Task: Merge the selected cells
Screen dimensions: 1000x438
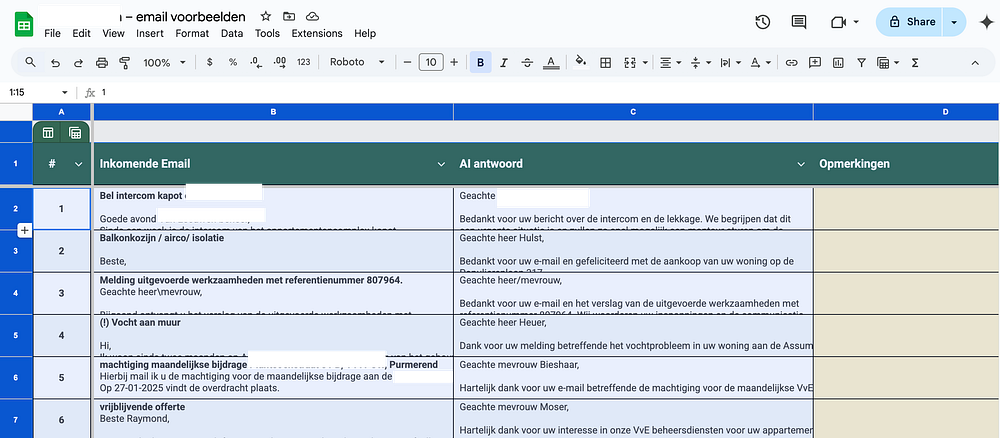Action: (630, 62)
